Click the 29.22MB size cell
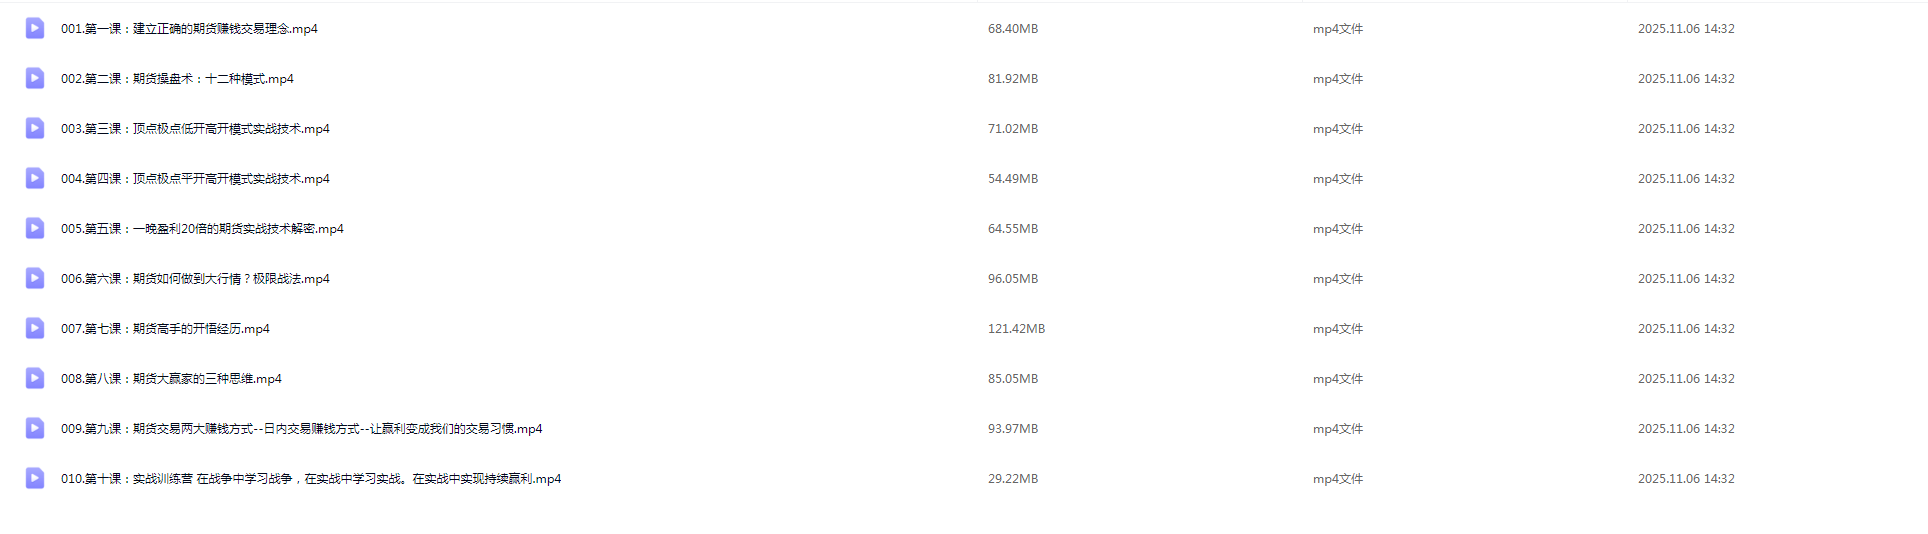The height and width of the screenshot is (534, 1928). click(x=1013, y=479)
